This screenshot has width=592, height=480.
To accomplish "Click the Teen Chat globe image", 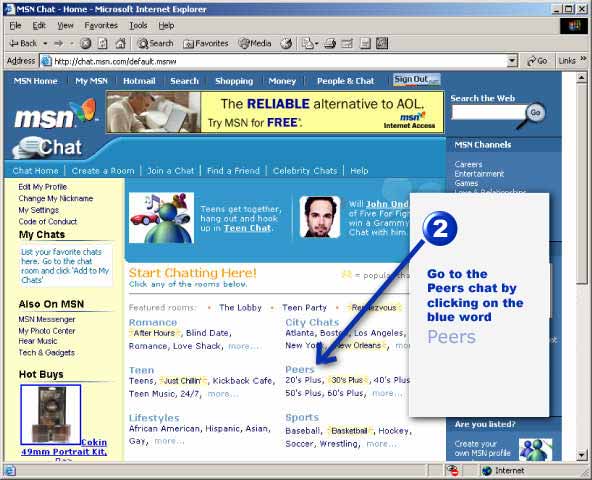I will [162, 218].
